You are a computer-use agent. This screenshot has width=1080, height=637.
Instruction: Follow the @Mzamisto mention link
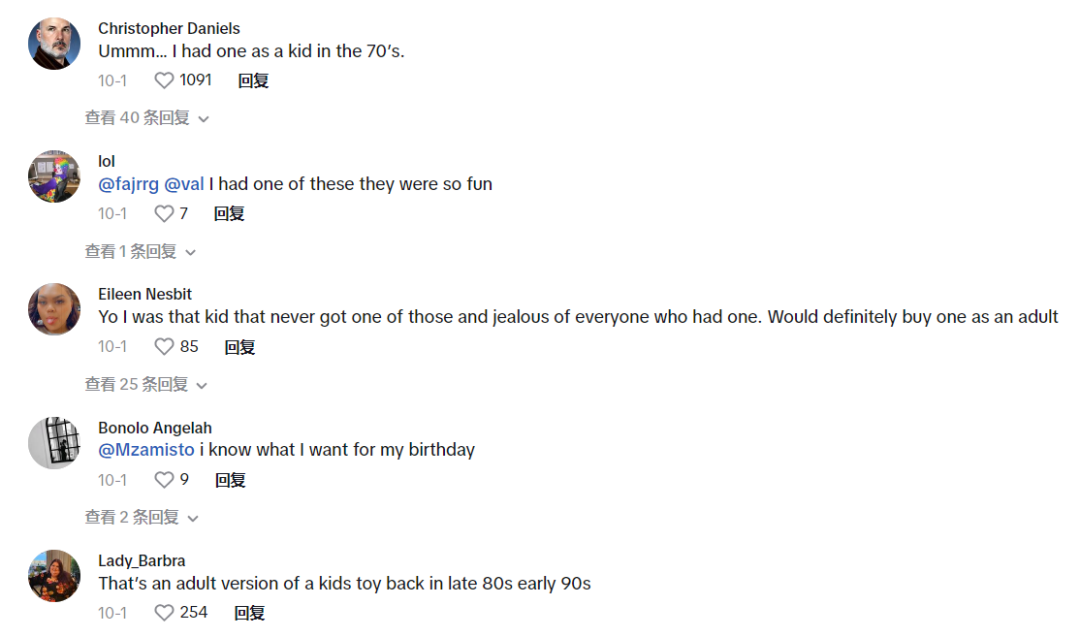(x=146, y=450)
